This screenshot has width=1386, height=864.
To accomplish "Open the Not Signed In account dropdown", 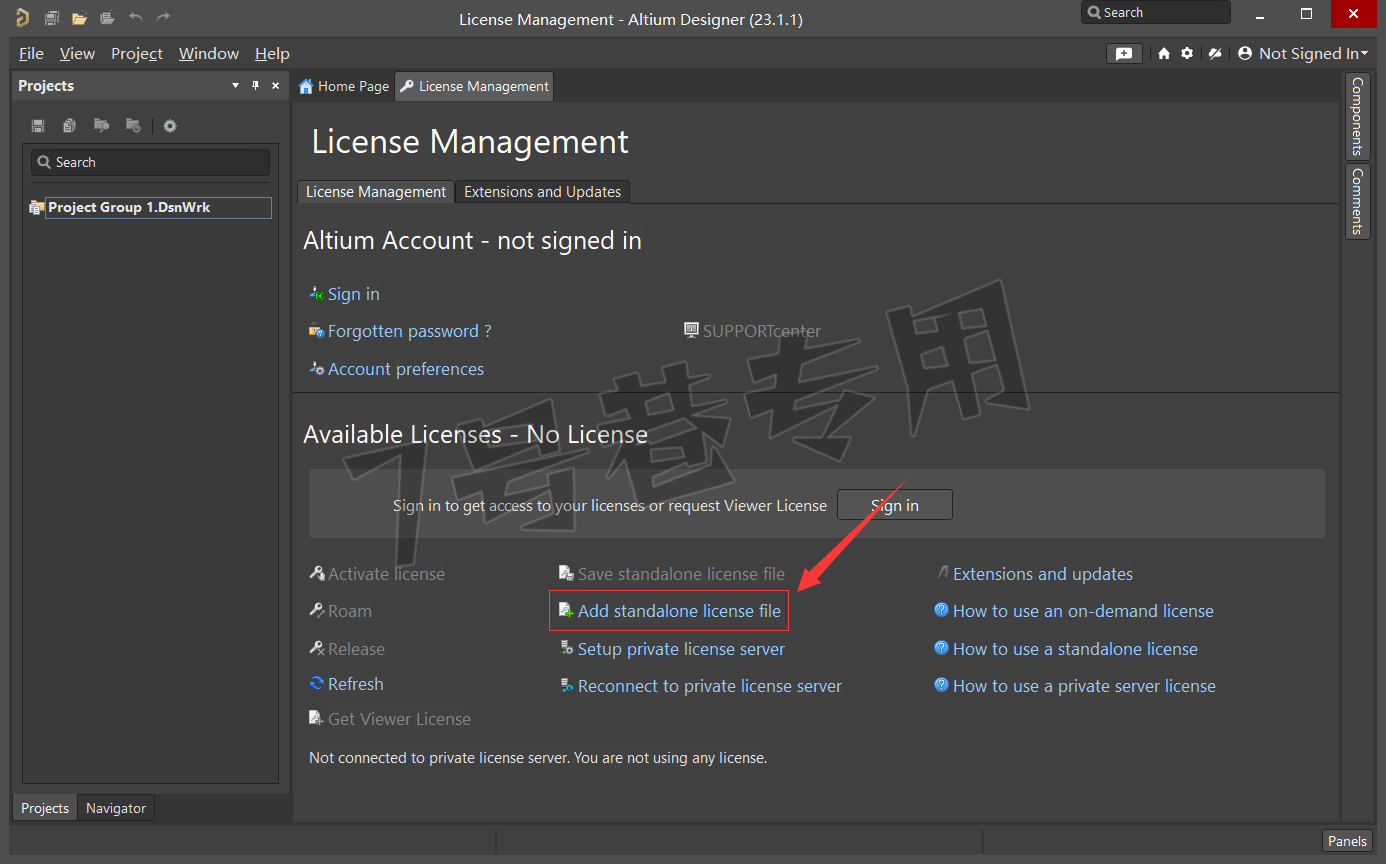I will coord(1302,54).
